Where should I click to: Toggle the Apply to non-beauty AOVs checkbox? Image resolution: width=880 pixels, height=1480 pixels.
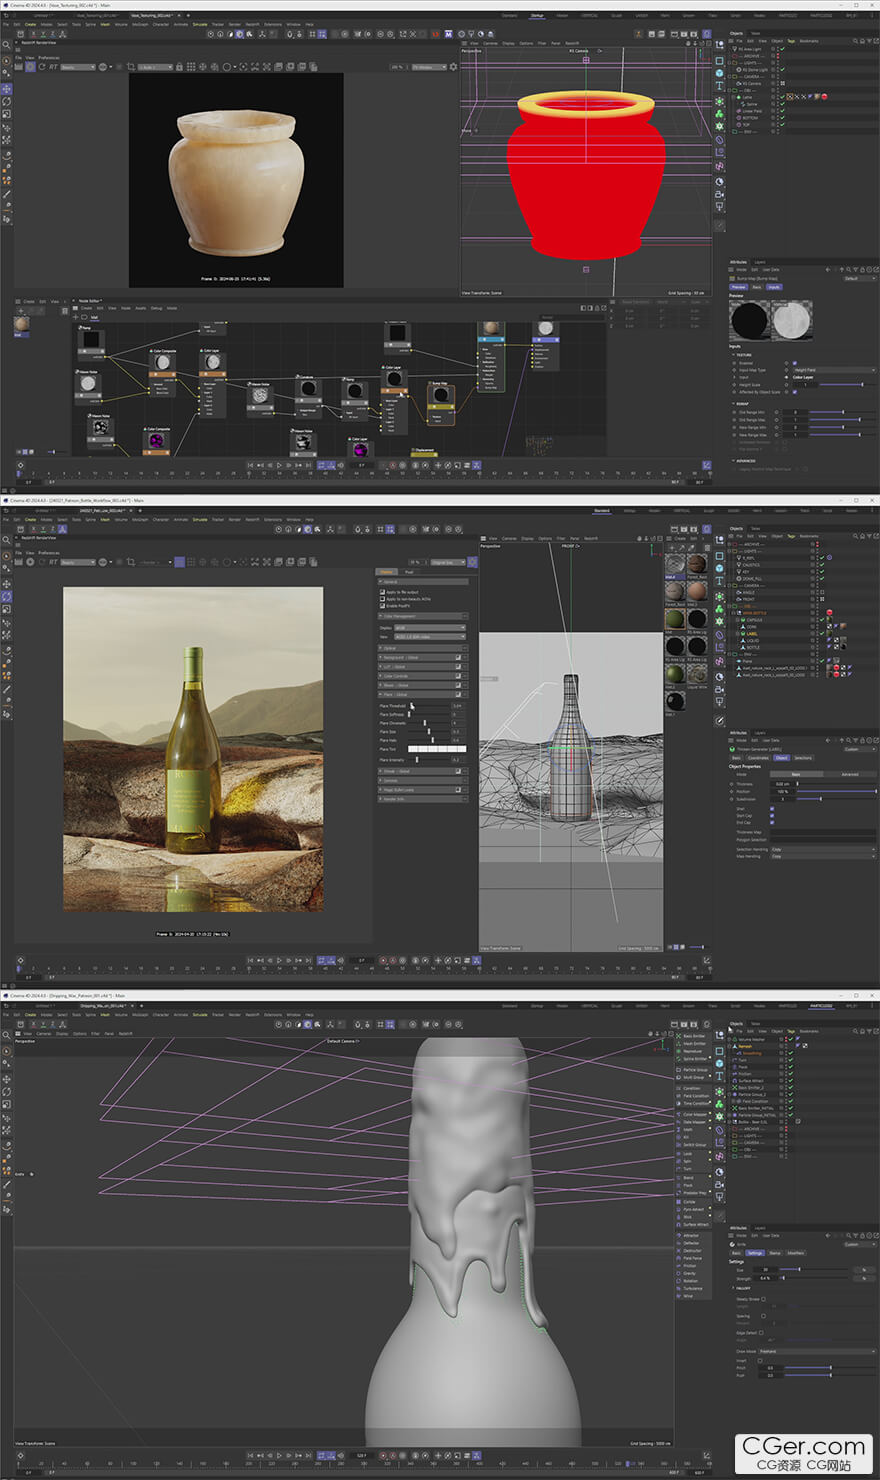(382, 599)
